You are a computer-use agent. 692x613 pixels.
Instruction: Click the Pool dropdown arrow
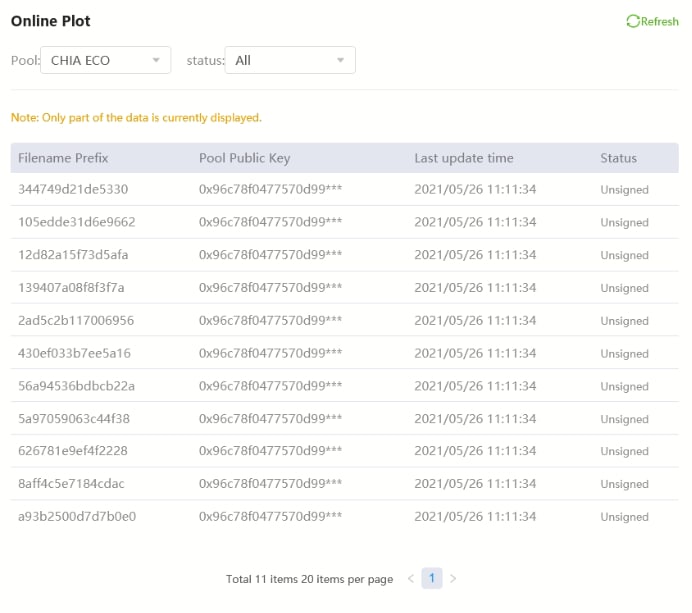click(x=156, y=60)
